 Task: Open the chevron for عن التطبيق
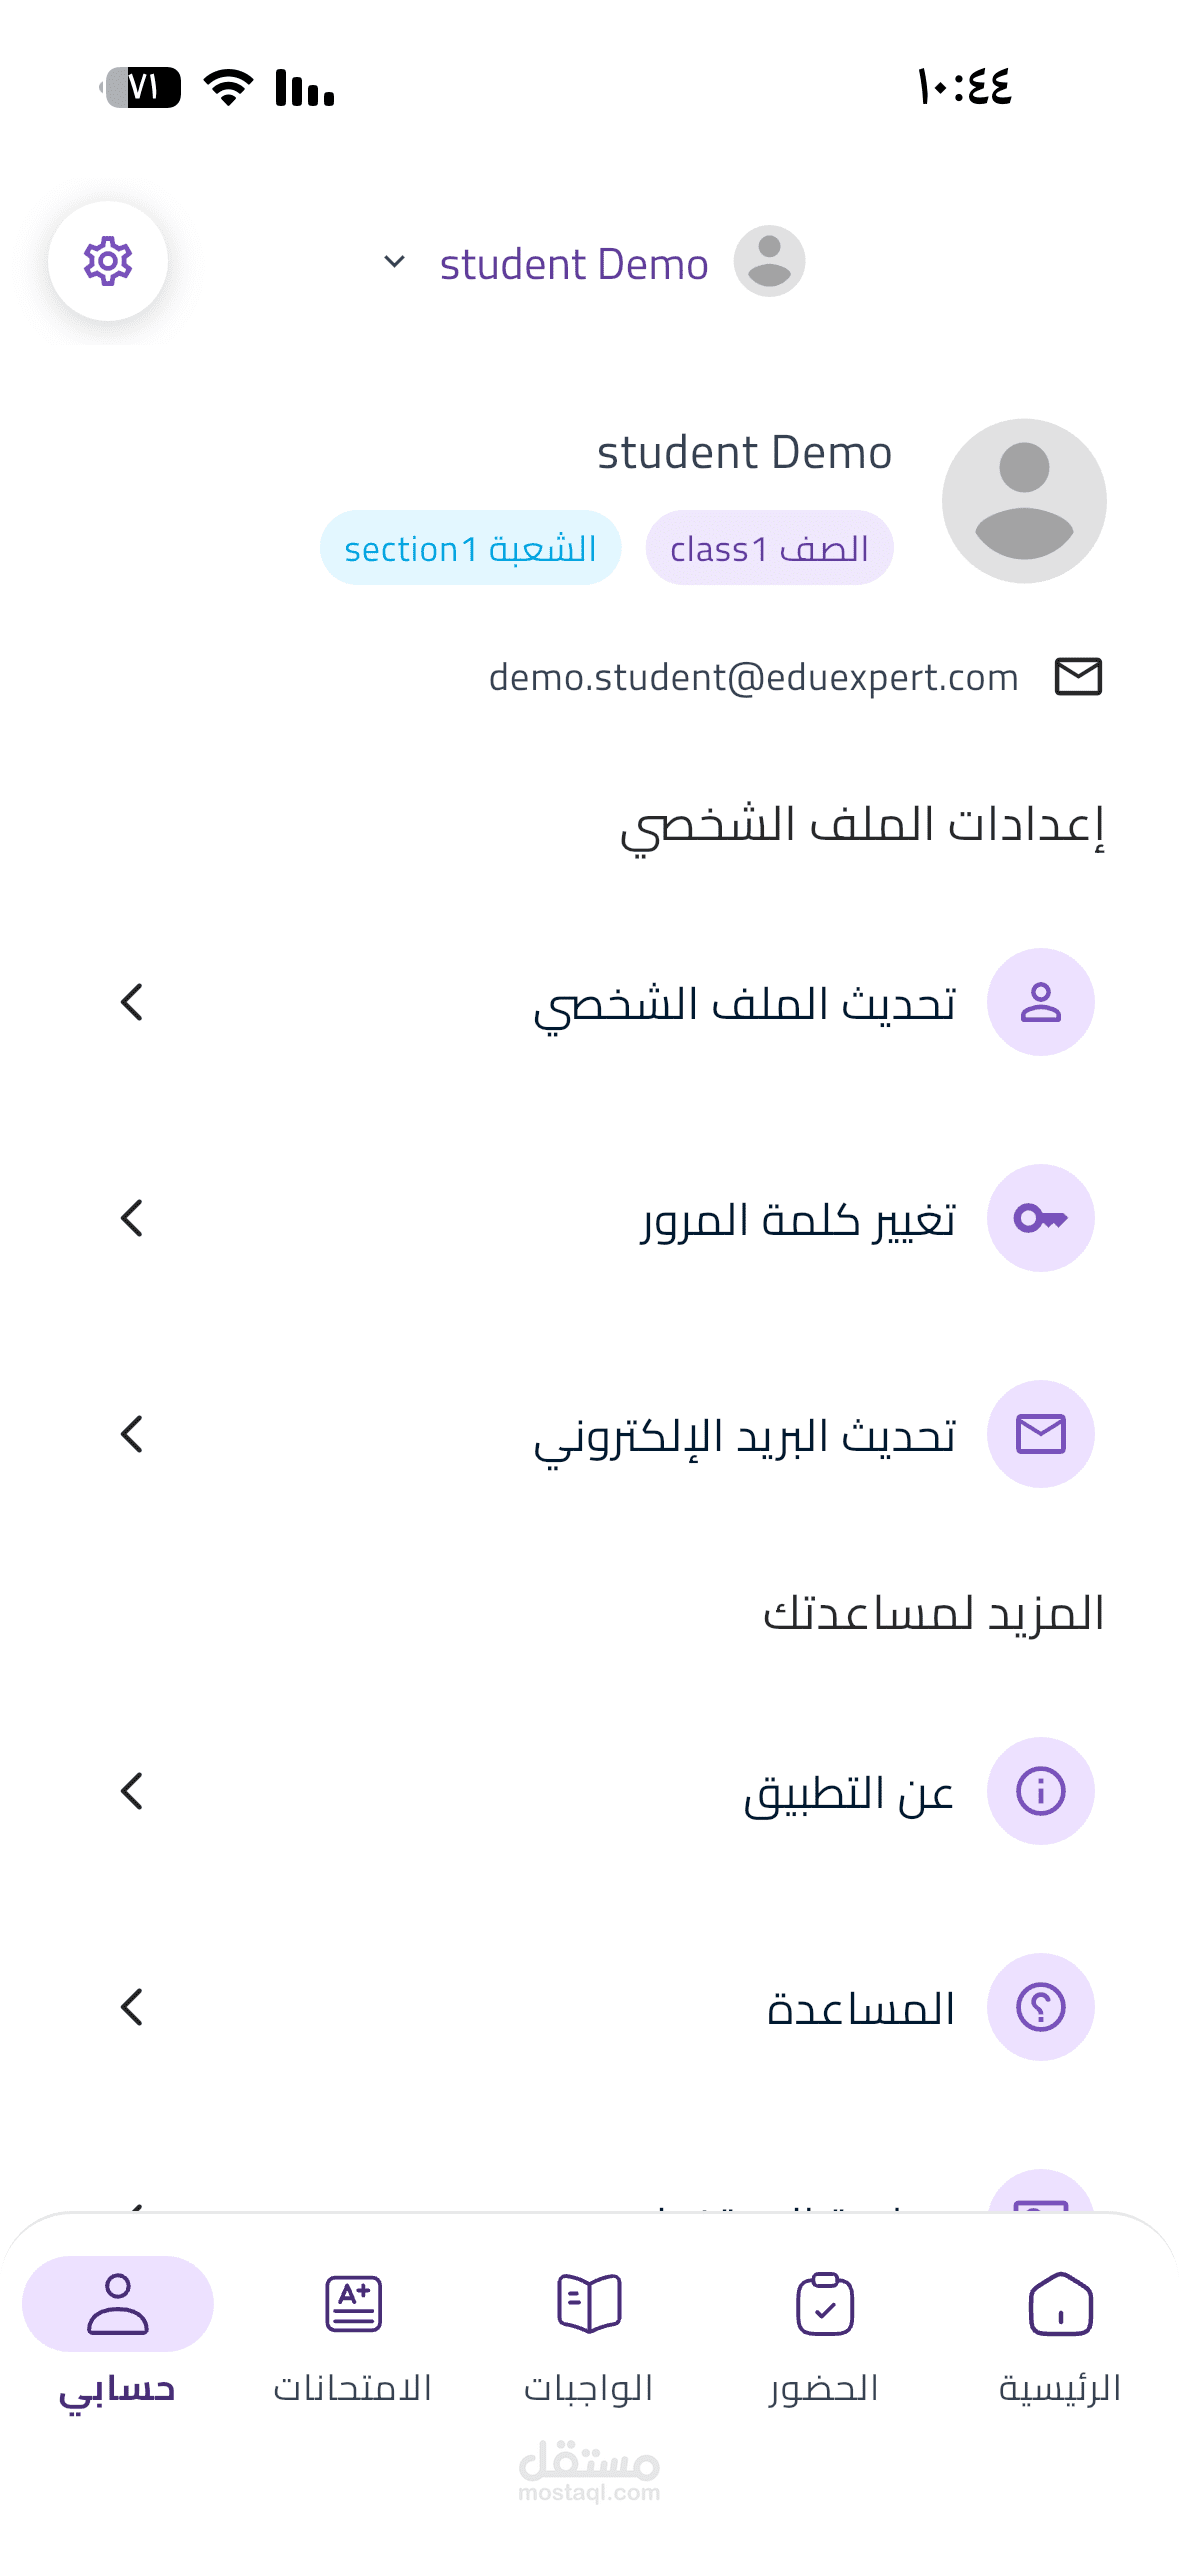pos(132,1791)
